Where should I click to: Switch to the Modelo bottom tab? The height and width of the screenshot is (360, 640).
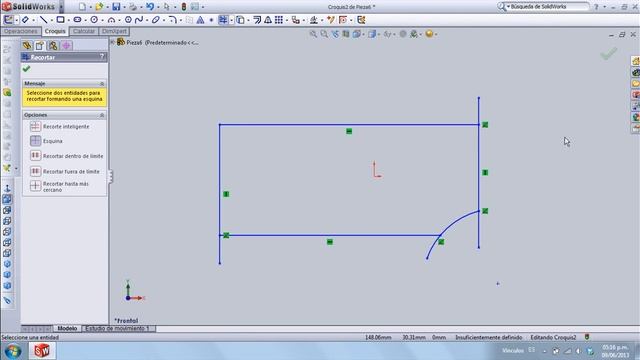[x=67, y=328]
